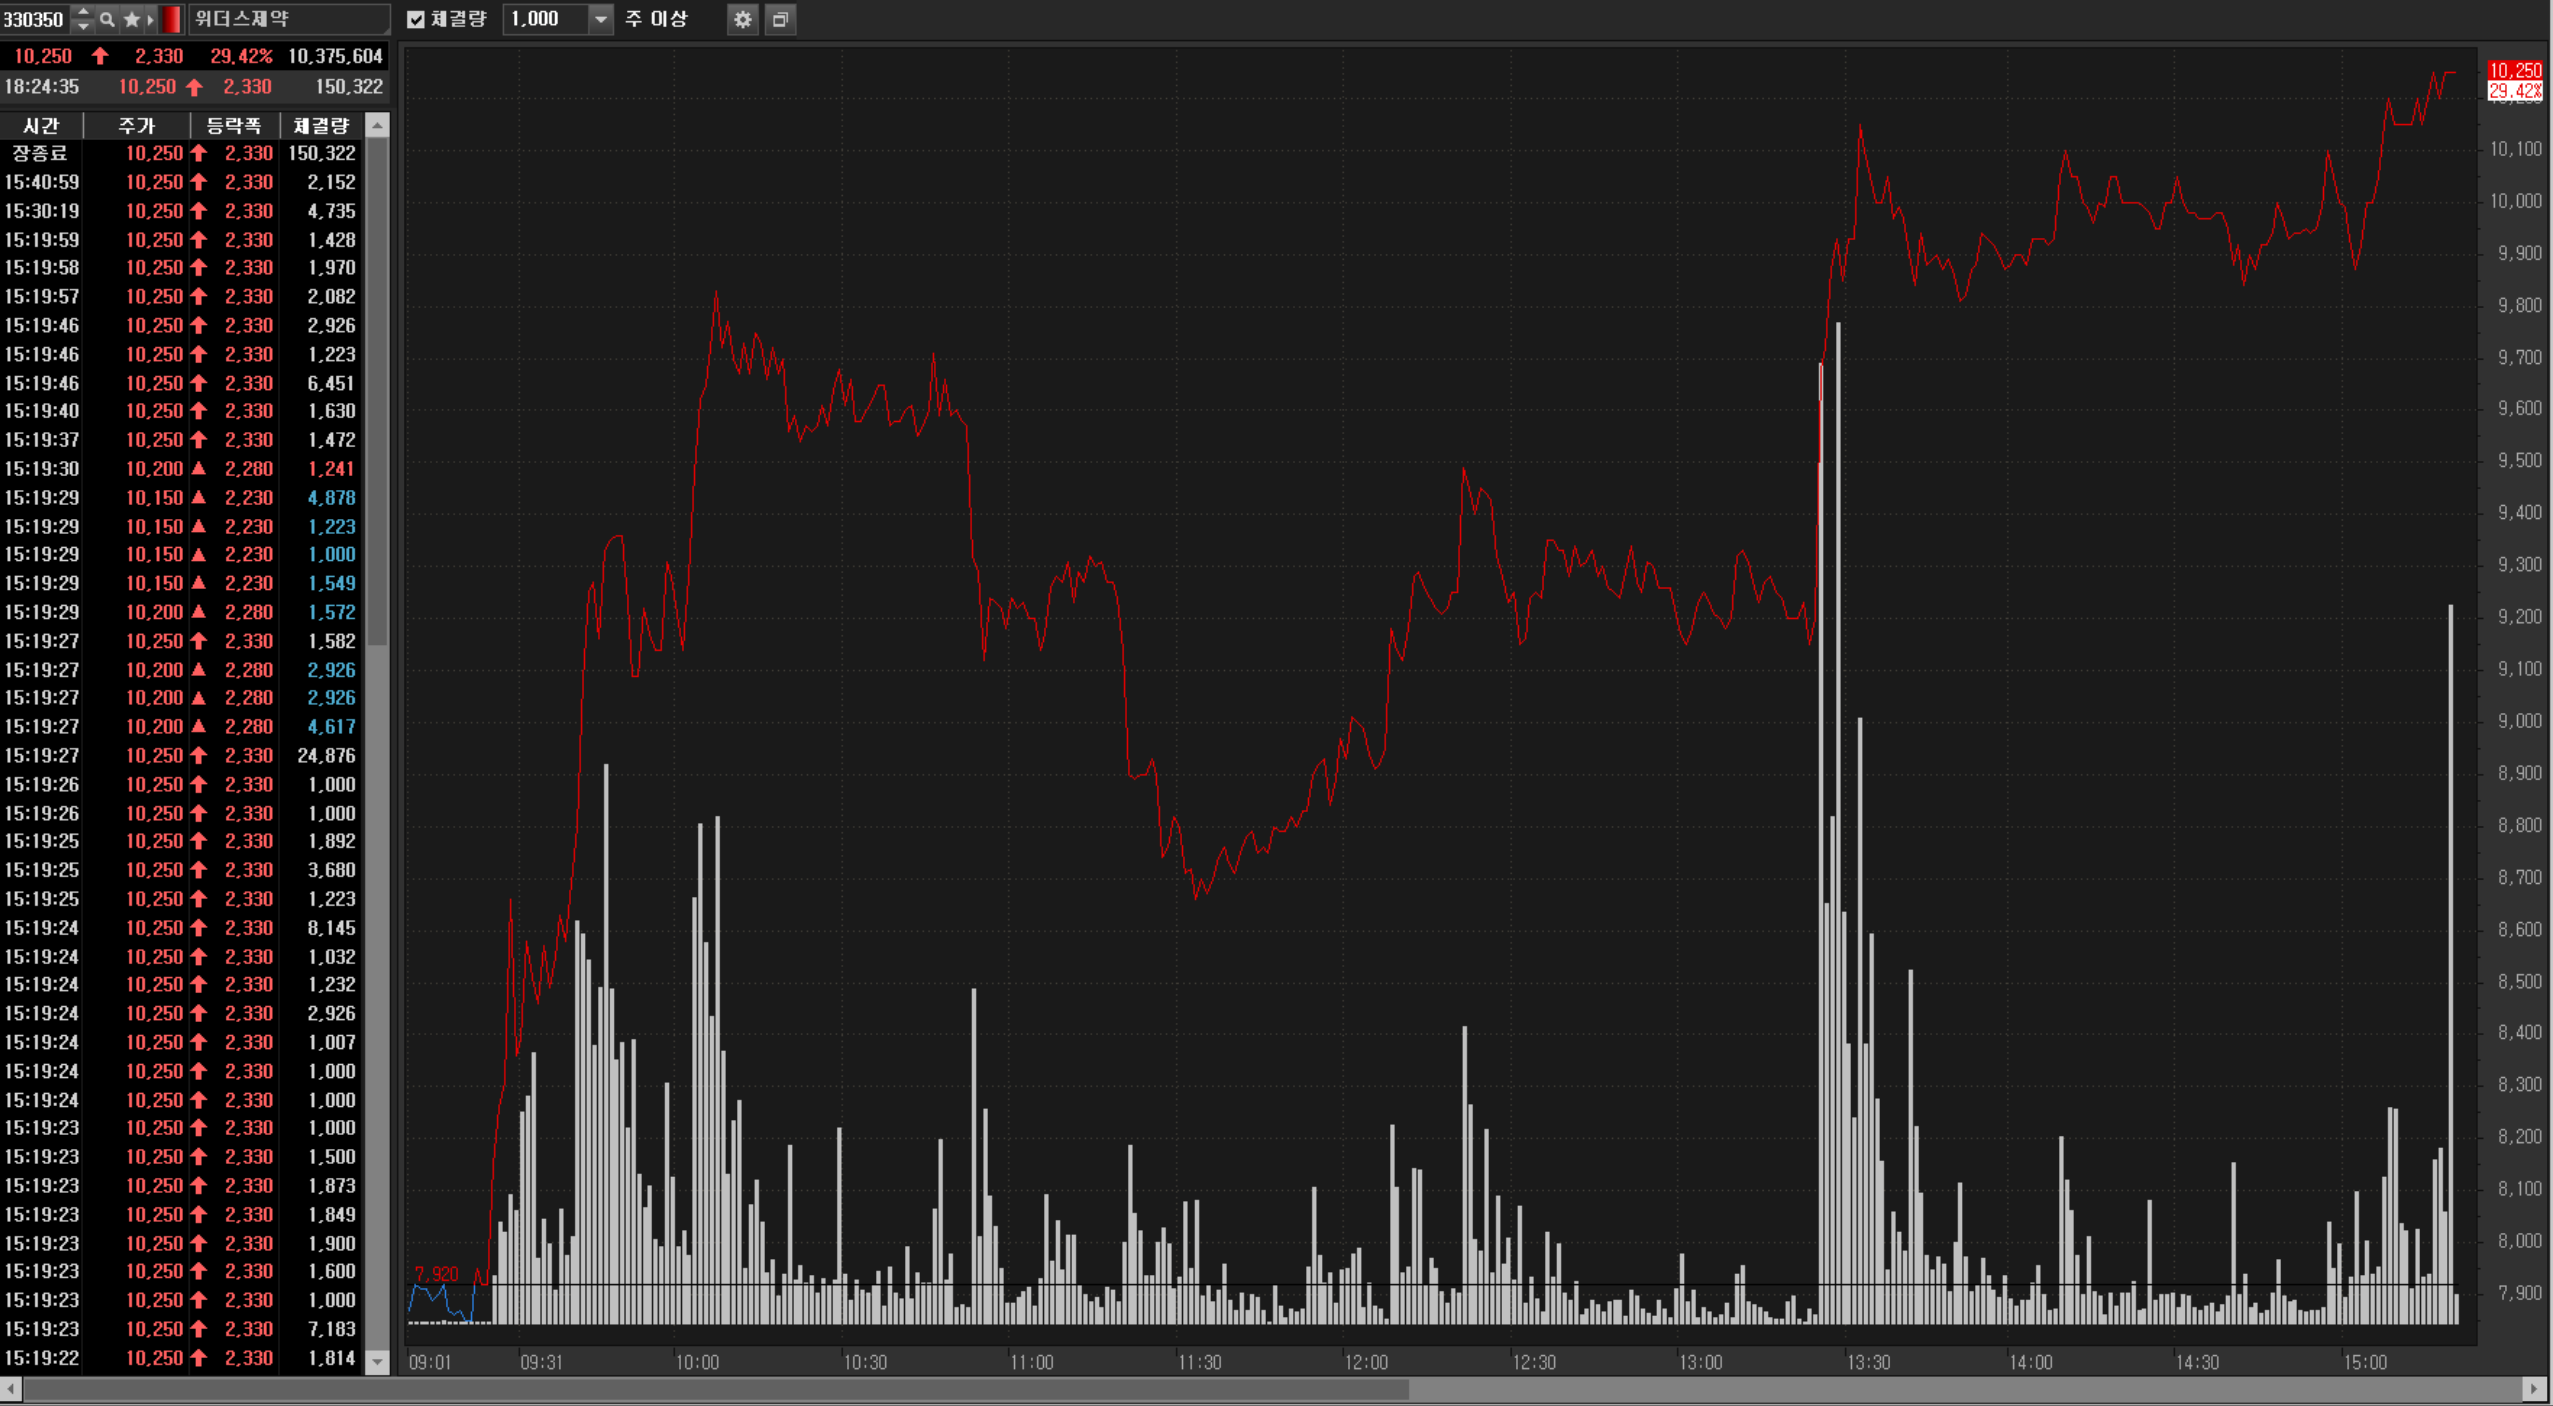Click the horizontal scrollbar left arrow

click(x=10, y=1389)
